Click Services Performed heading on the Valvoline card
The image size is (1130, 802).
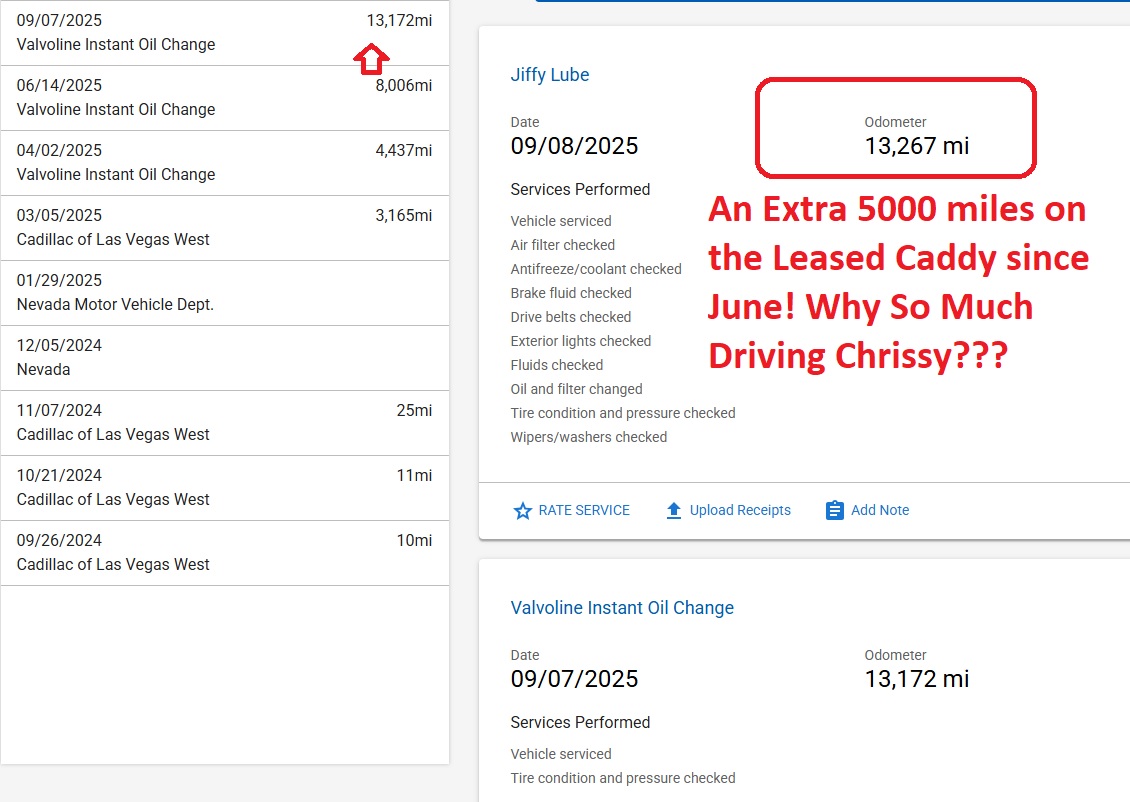tap(580, 723)
